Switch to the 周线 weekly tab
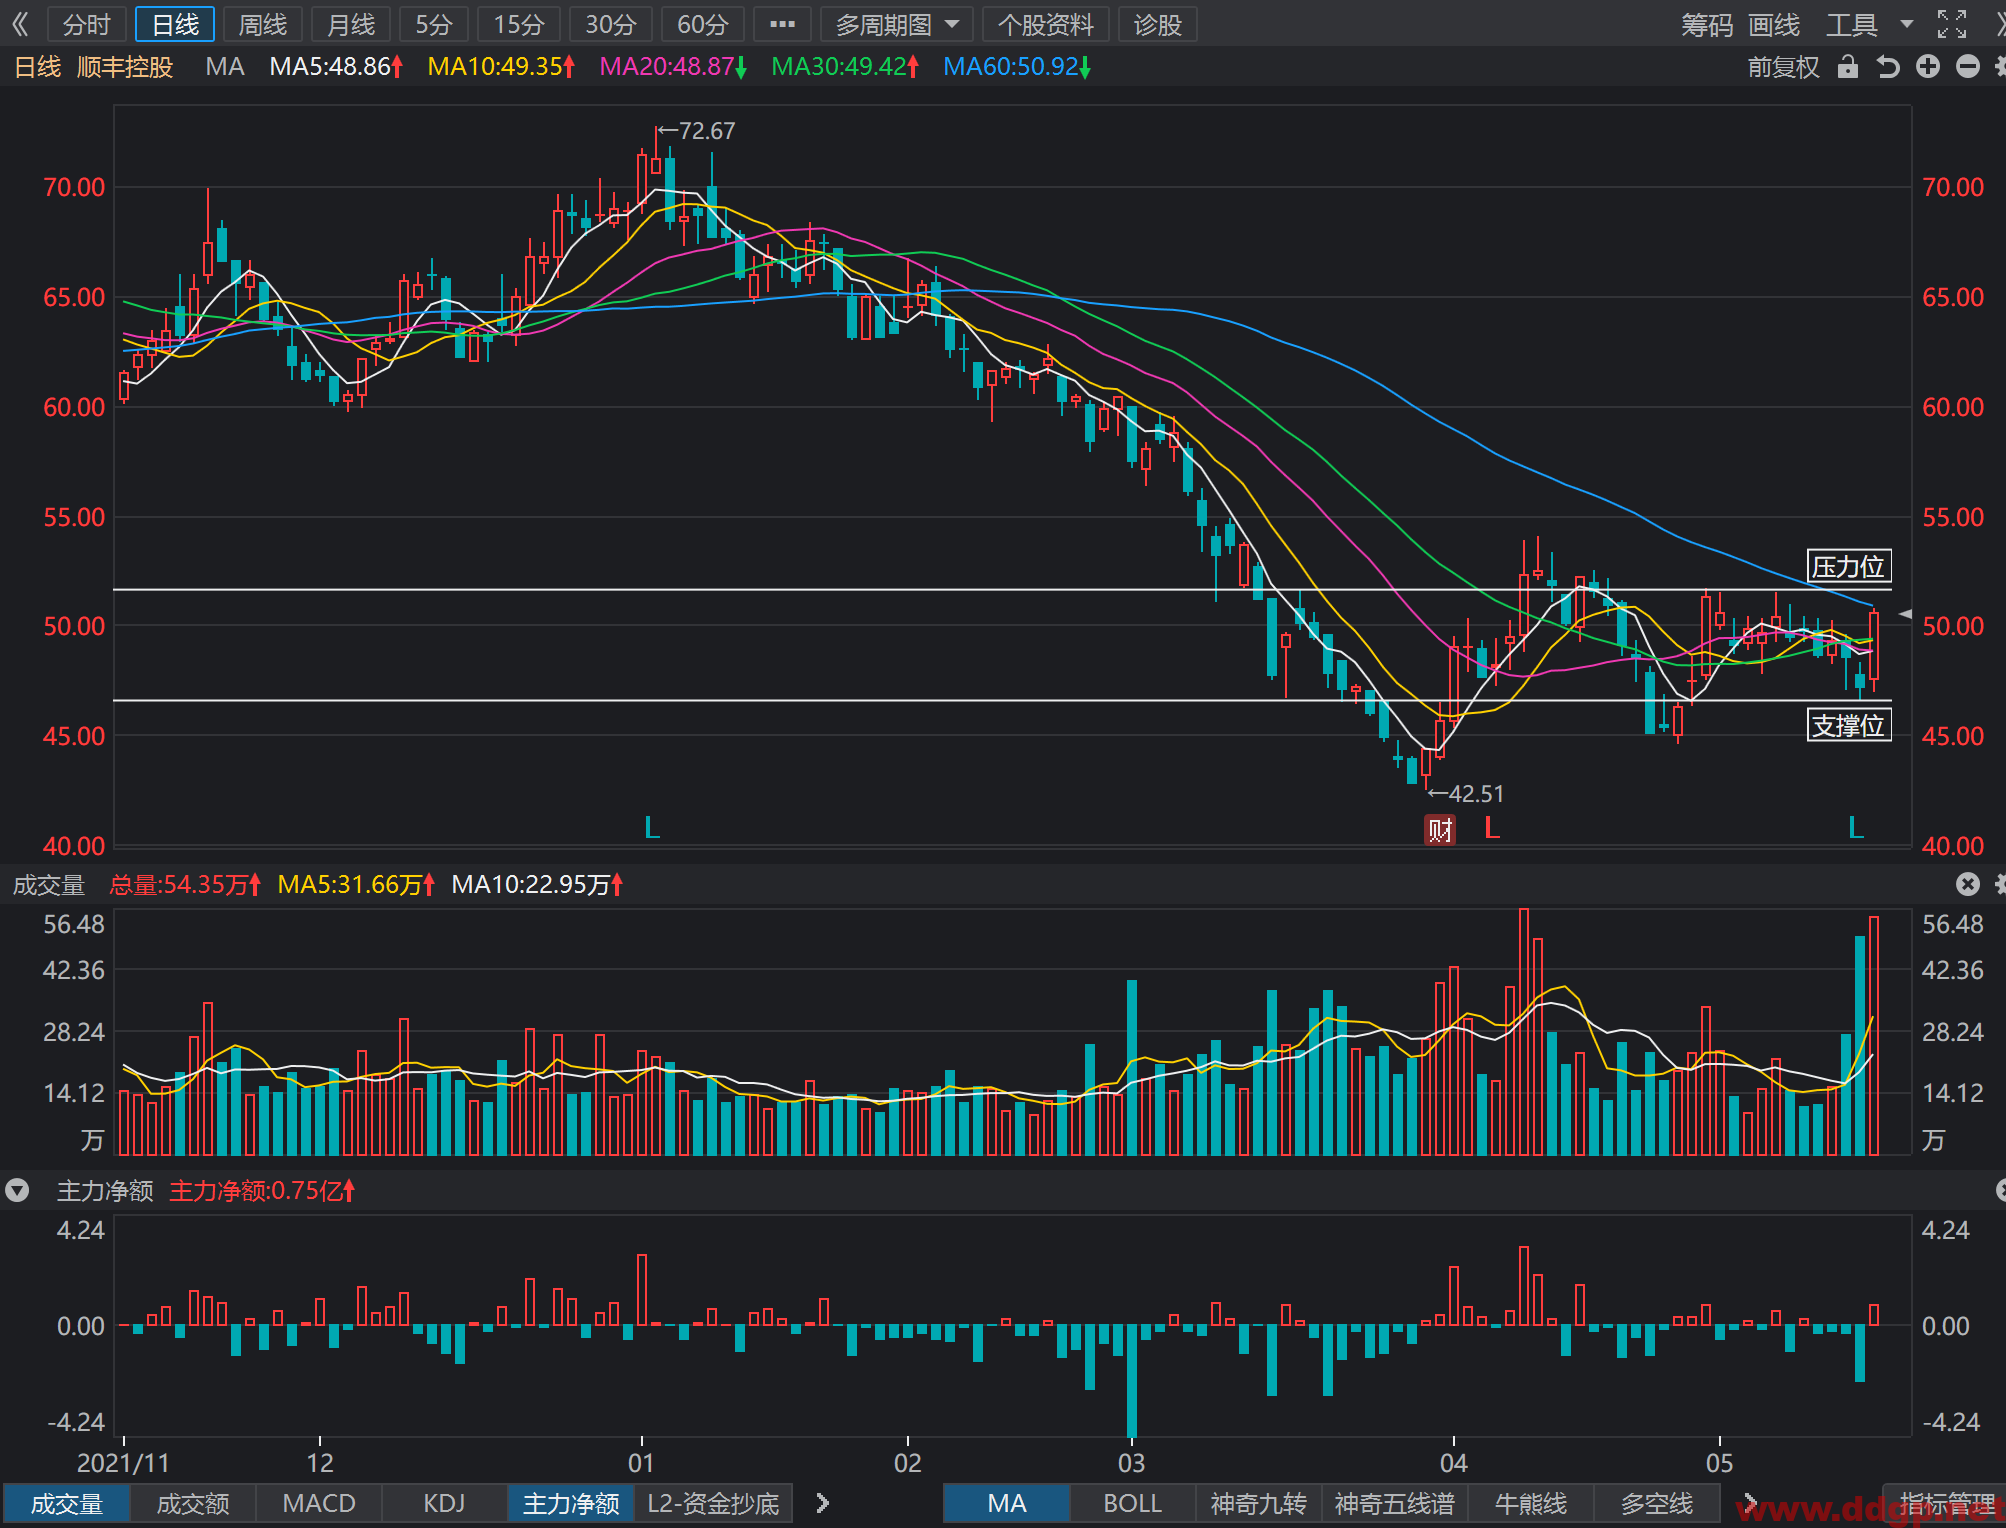 pos(263,24)
